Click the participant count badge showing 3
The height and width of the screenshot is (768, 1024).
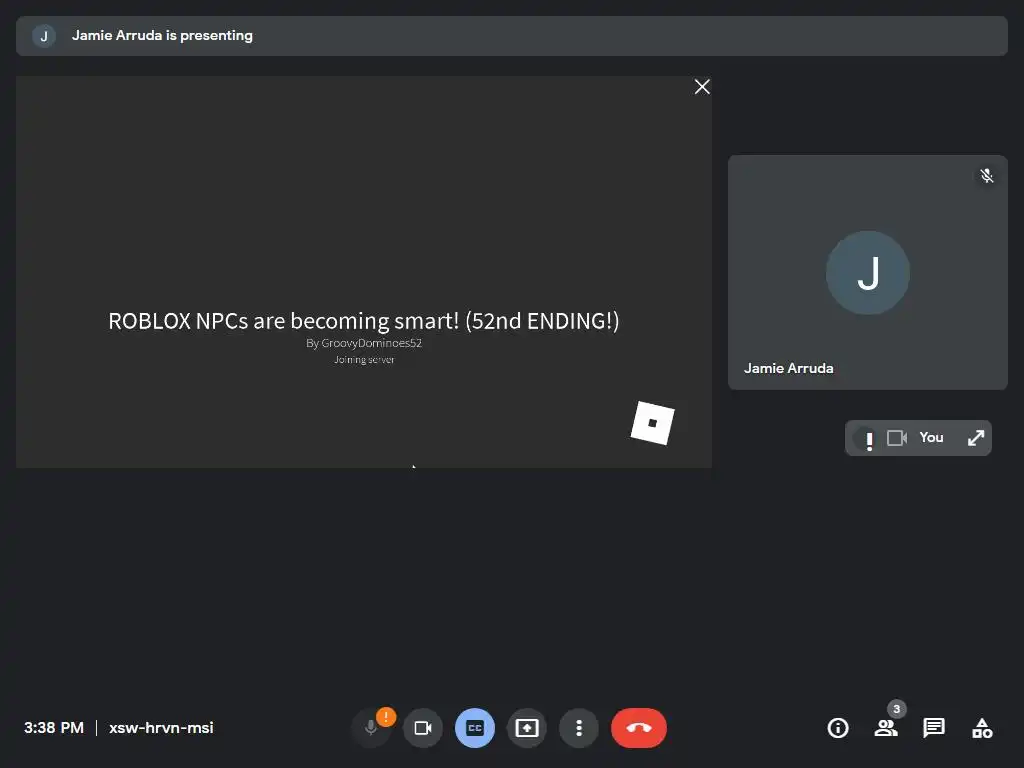[x=897, y=709]
